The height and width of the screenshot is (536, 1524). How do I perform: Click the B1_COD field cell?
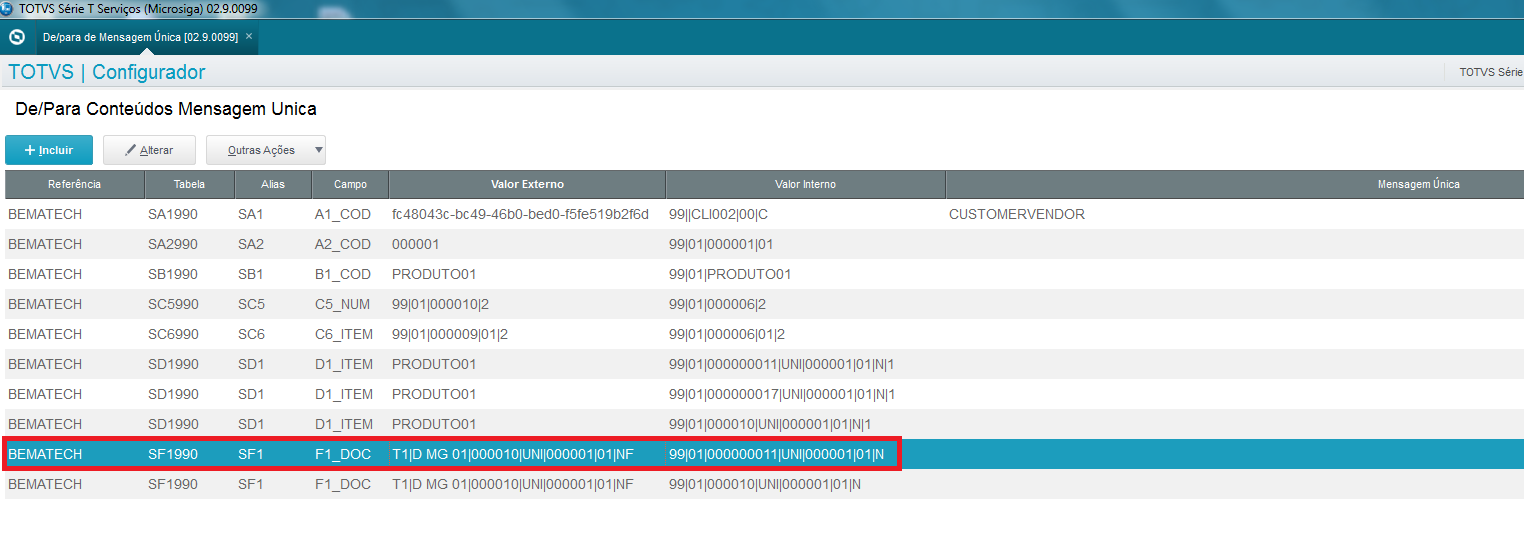350,274
